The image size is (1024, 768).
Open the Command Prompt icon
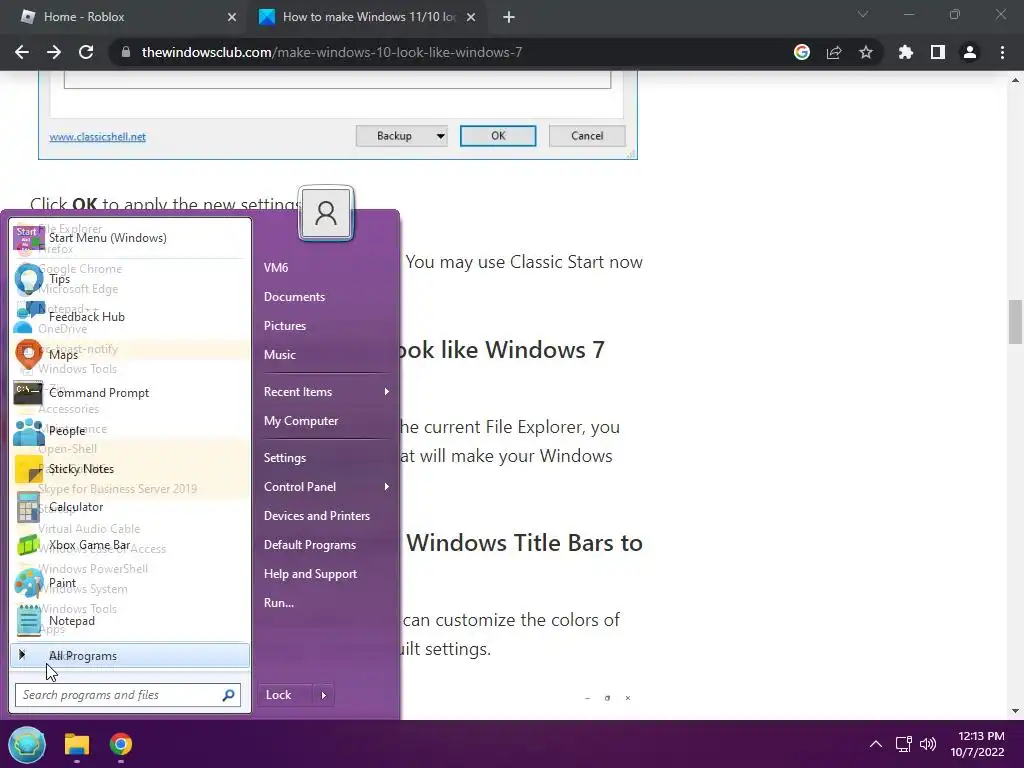coord(28,392)
